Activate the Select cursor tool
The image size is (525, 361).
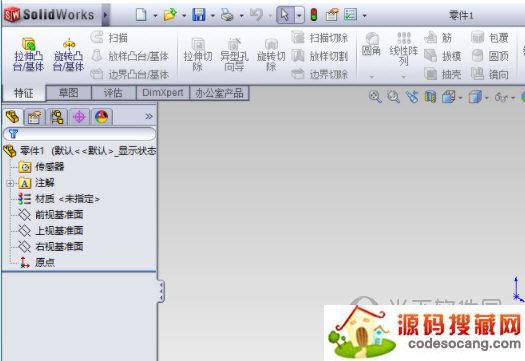click(x=285, y=15)
